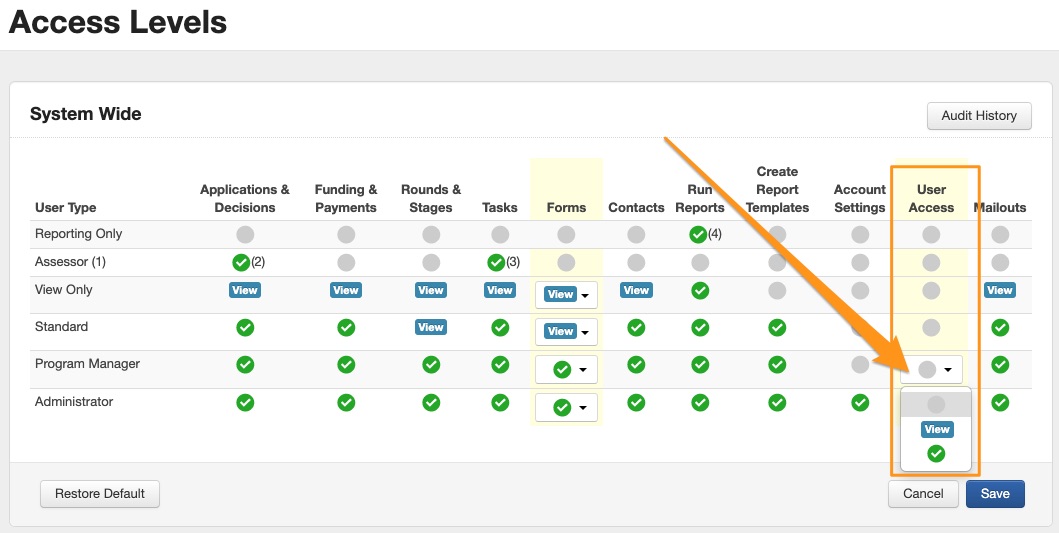Expand Standard Forms dropdown
This screenshot has width=1059, height=533.
pyautogui.click(x=566, y=331)
